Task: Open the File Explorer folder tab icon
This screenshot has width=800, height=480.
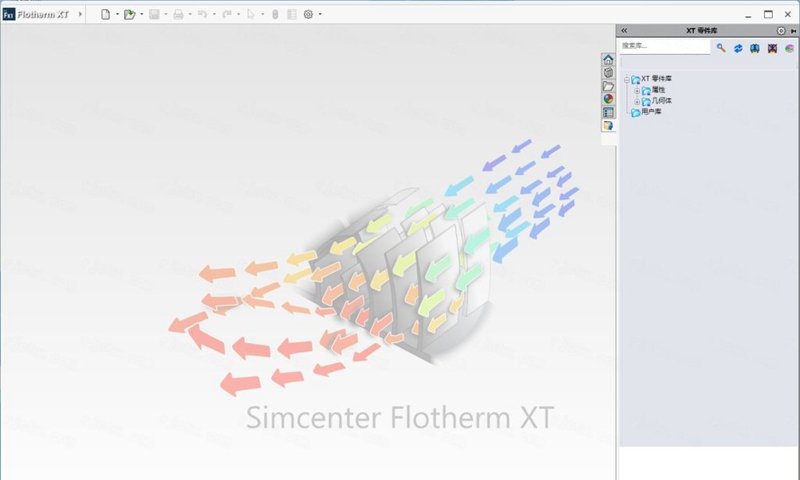Action: point(608,86)
